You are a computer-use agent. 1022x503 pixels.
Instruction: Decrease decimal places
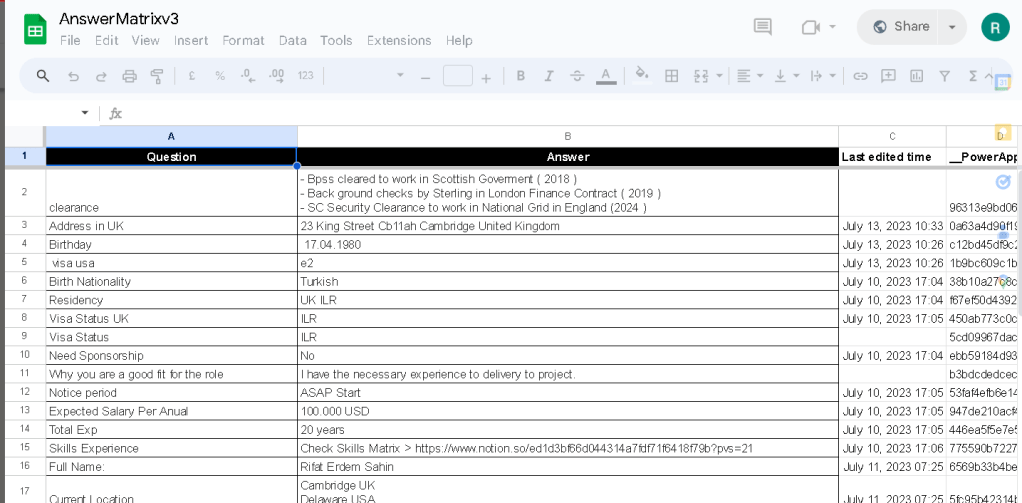point(248,76)
